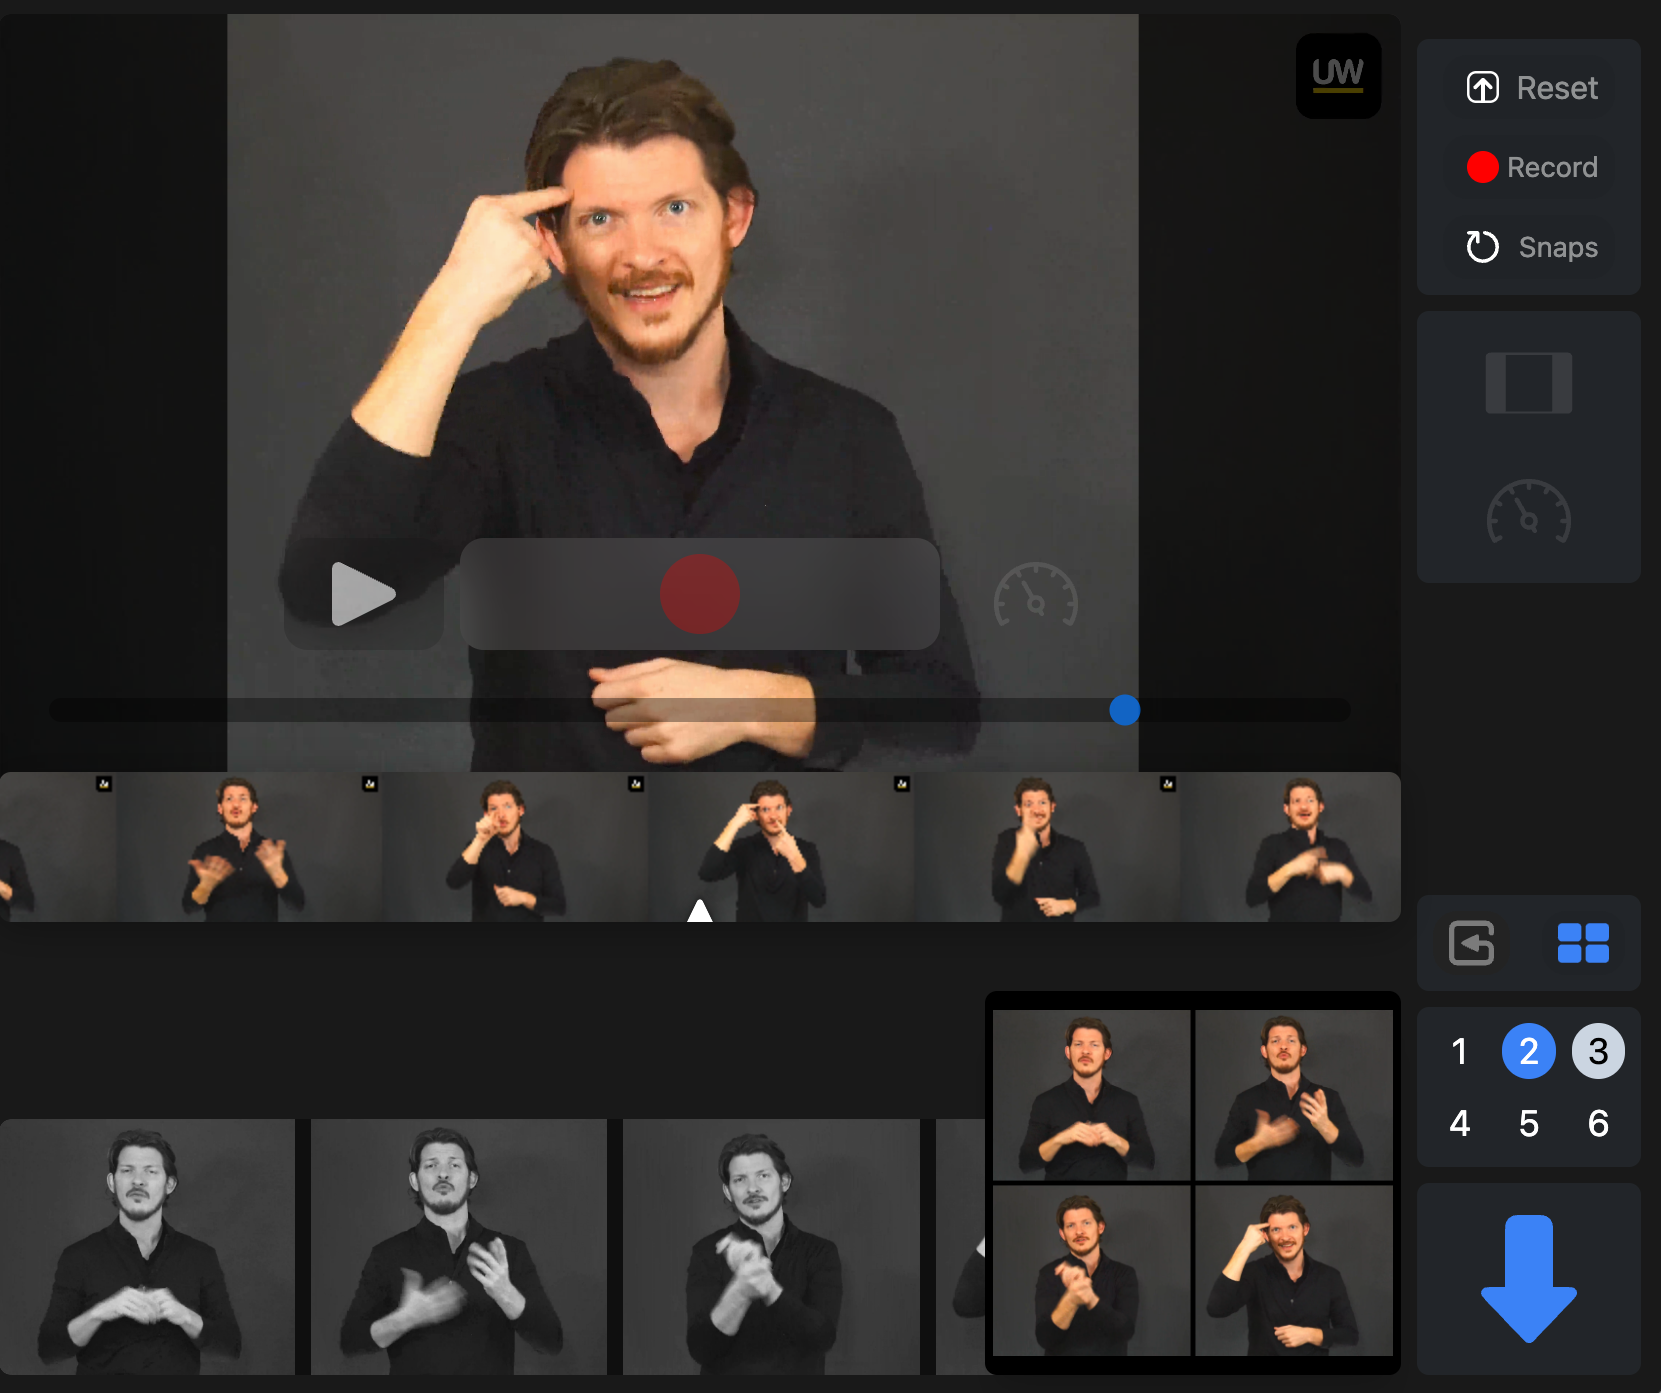Click the red record circle overlay

699,594
